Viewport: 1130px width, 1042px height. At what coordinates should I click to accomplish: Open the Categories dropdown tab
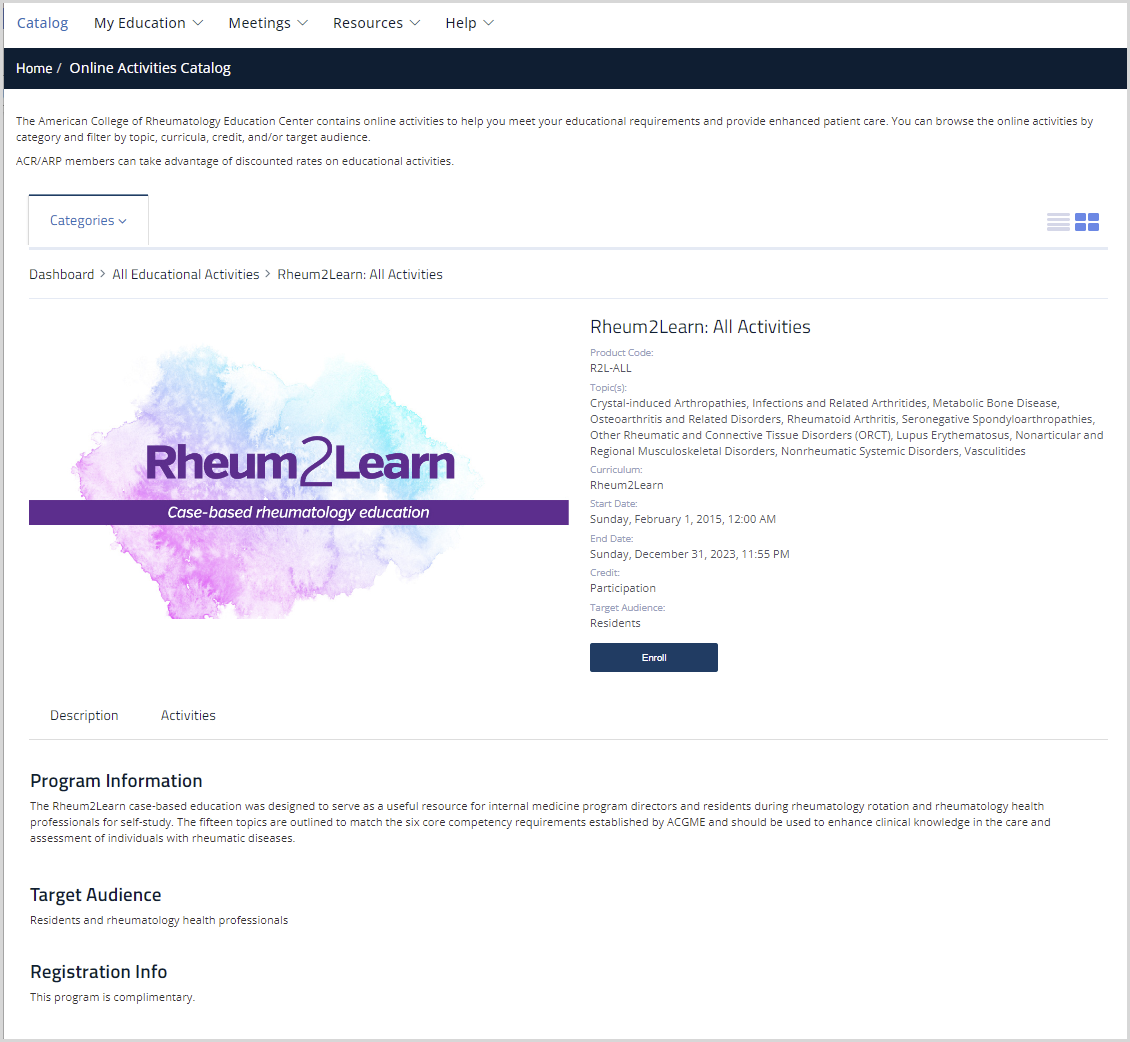point(88,221)
